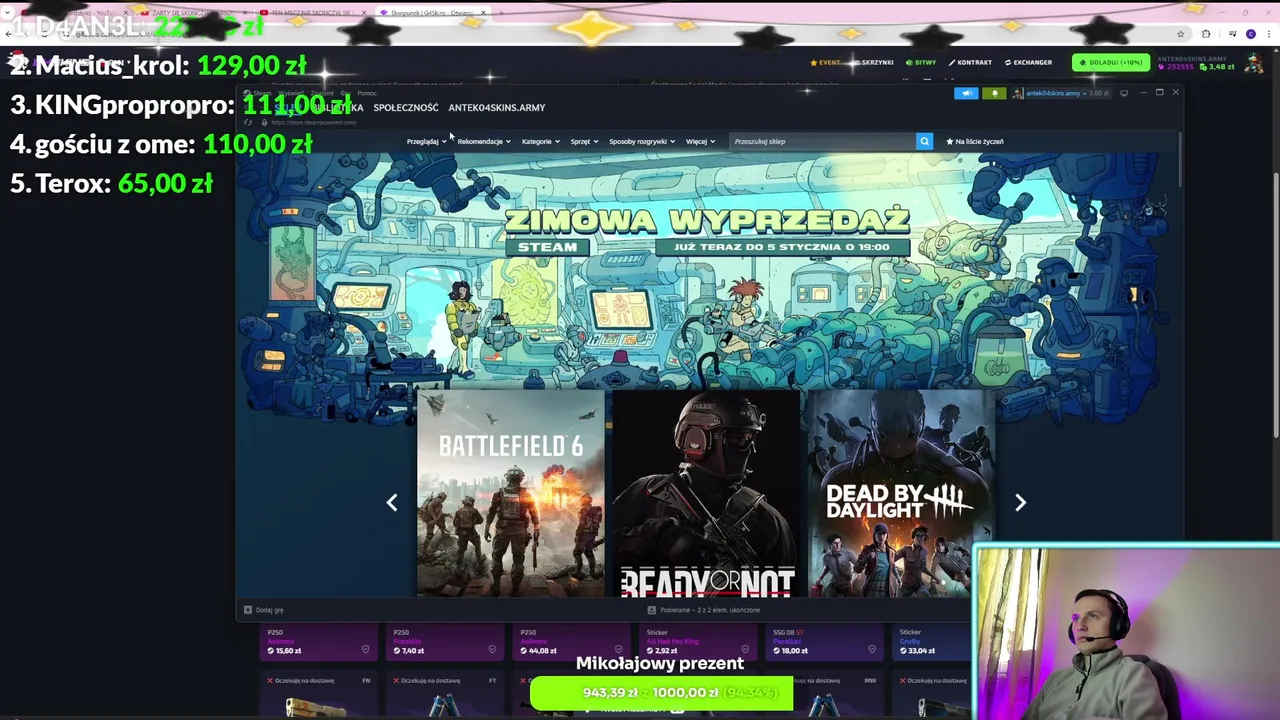The image size is (1280, 720).
Task: Click the user avatar on skins site header
Action: [1254, 63]
